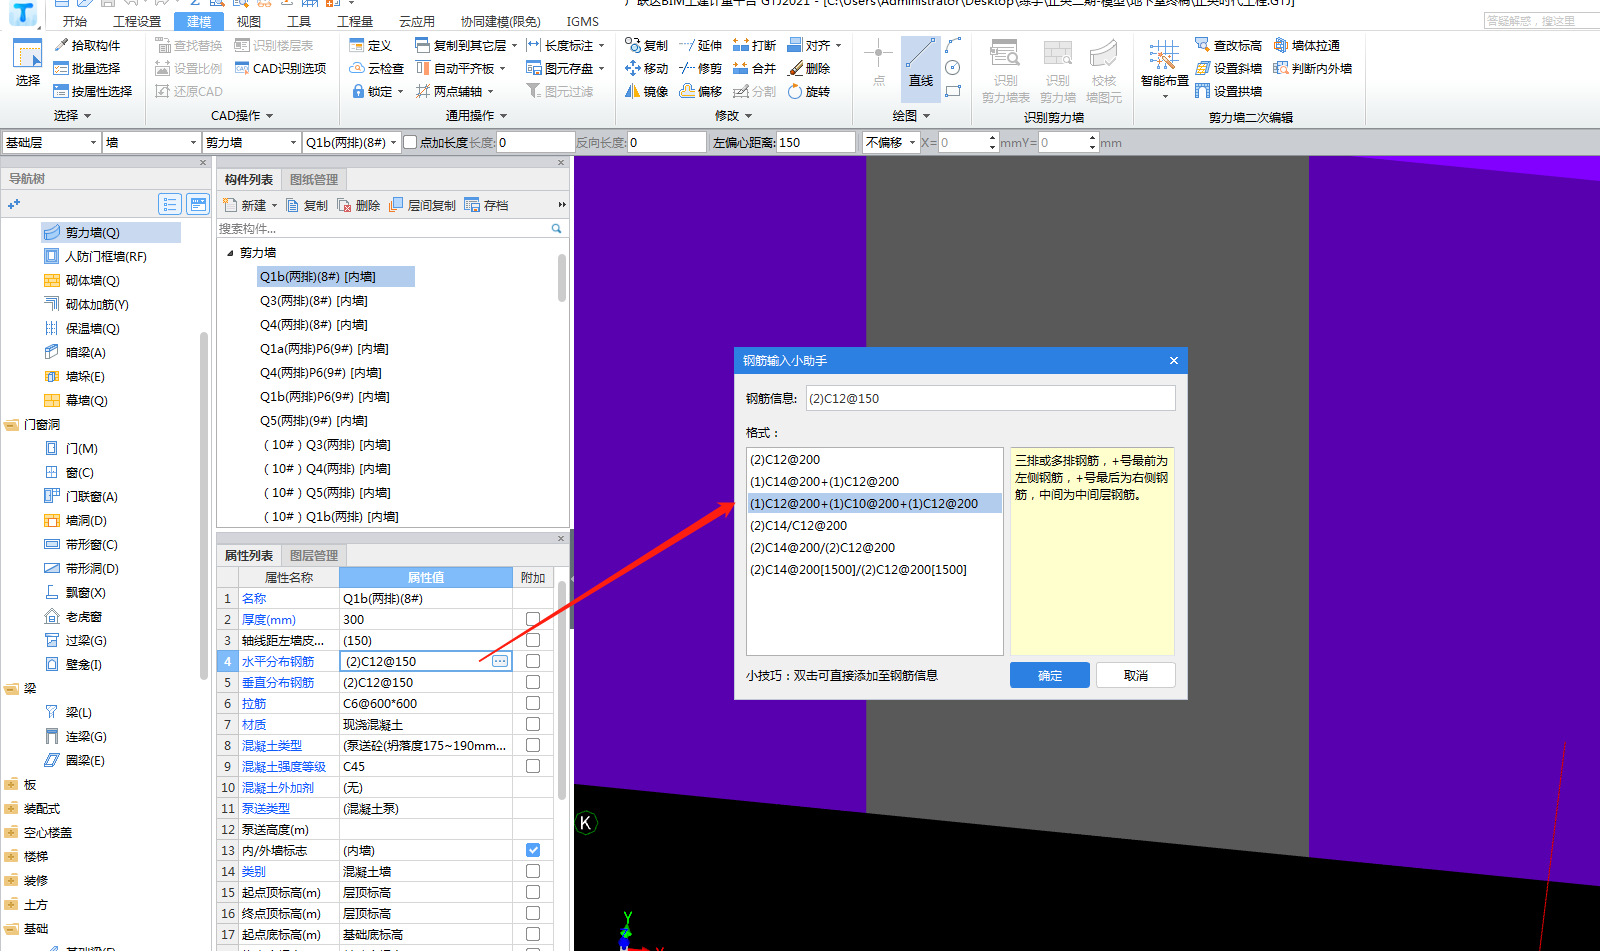Click the 复制 copy tool in ribbon

tap(646, 45)
